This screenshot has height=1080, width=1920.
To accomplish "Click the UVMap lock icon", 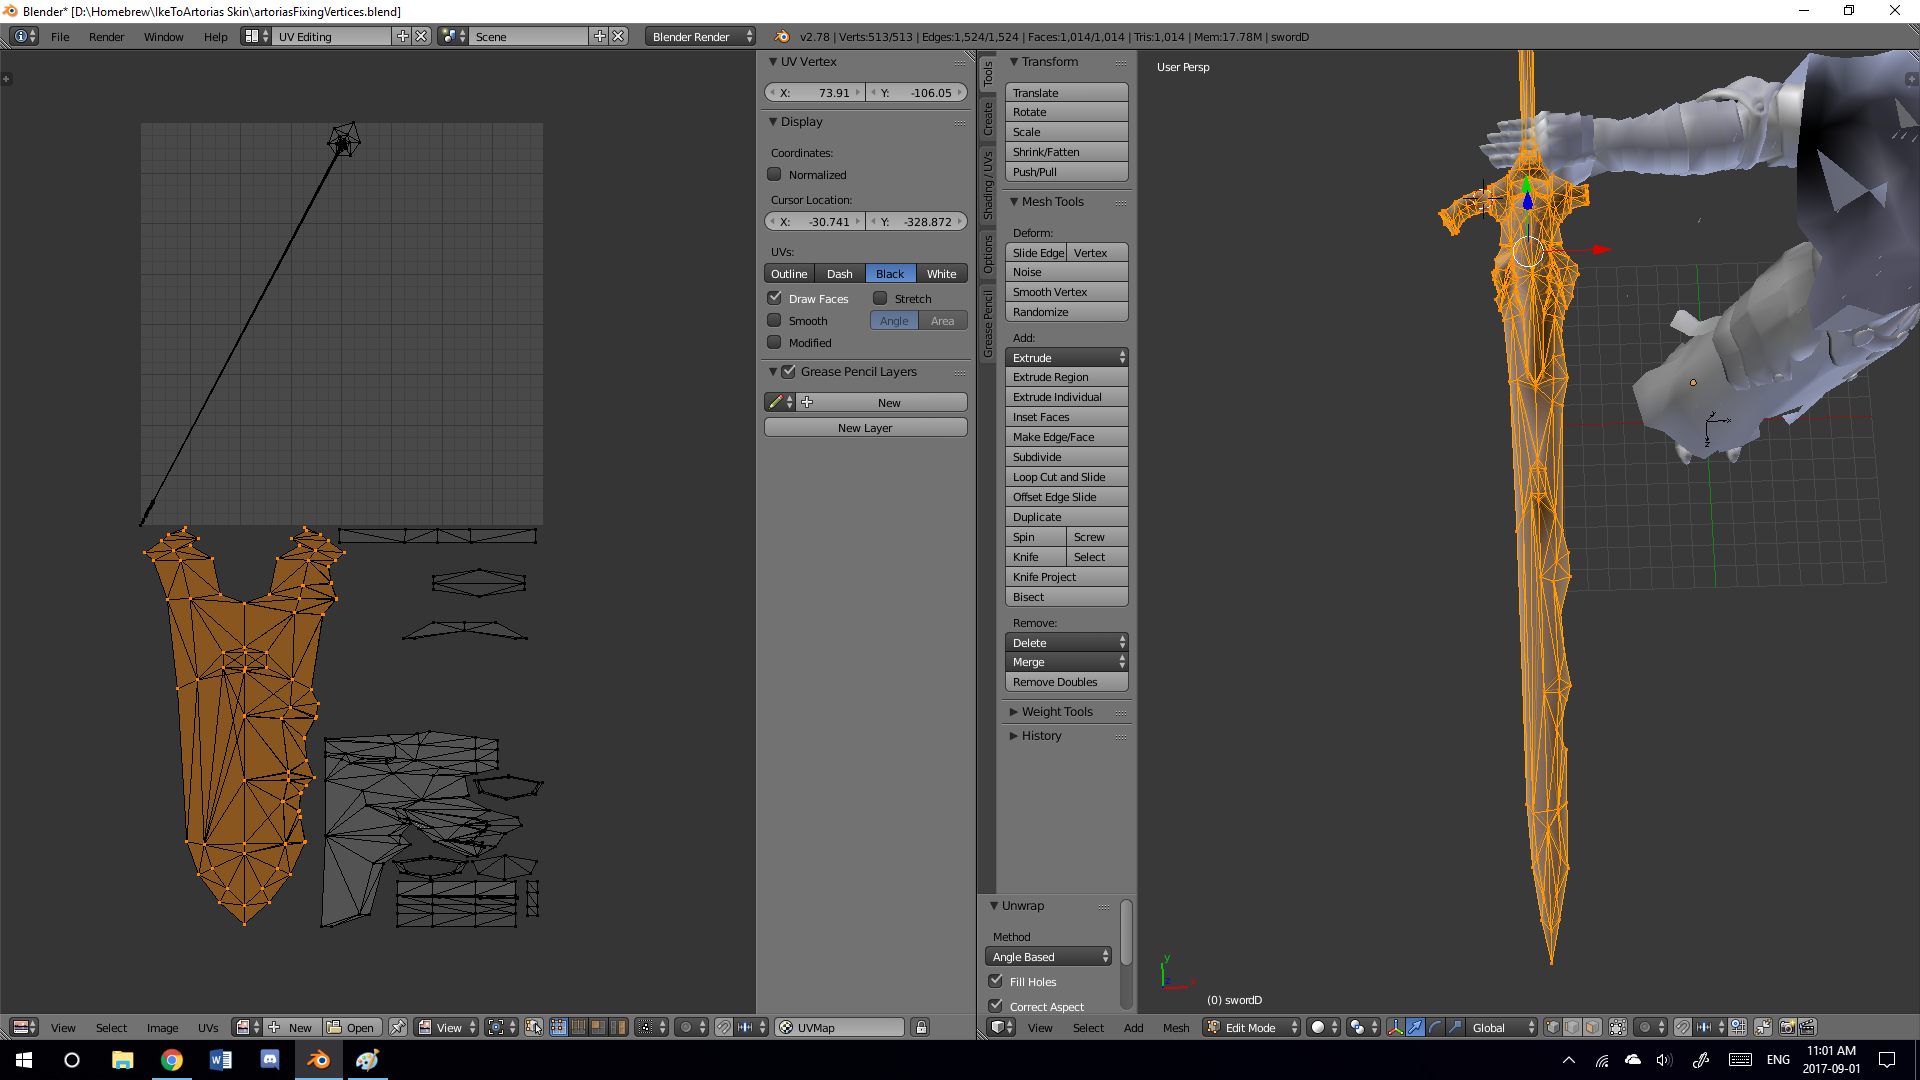I will click(921, 1027).
